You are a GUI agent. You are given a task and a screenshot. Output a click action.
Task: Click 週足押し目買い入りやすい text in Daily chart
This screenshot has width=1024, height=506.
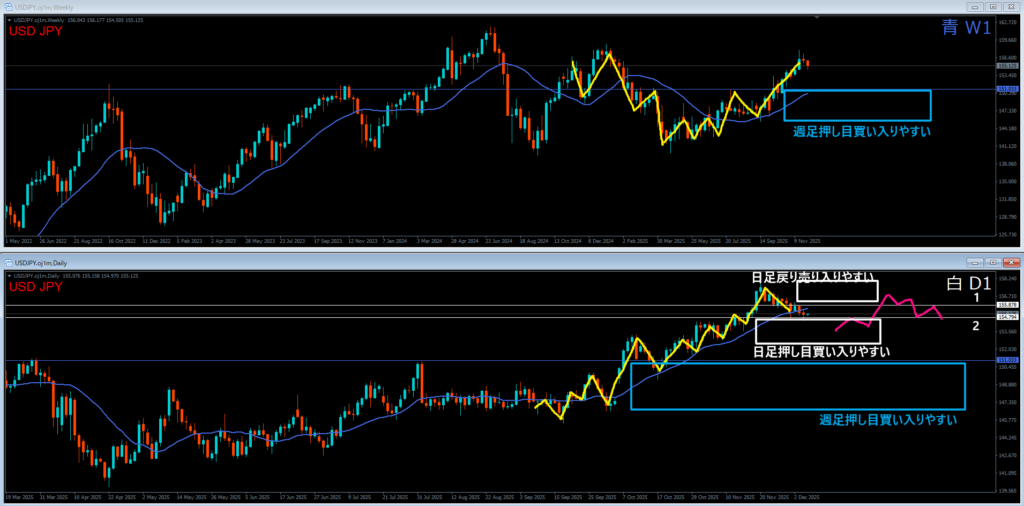pos(888,420)
